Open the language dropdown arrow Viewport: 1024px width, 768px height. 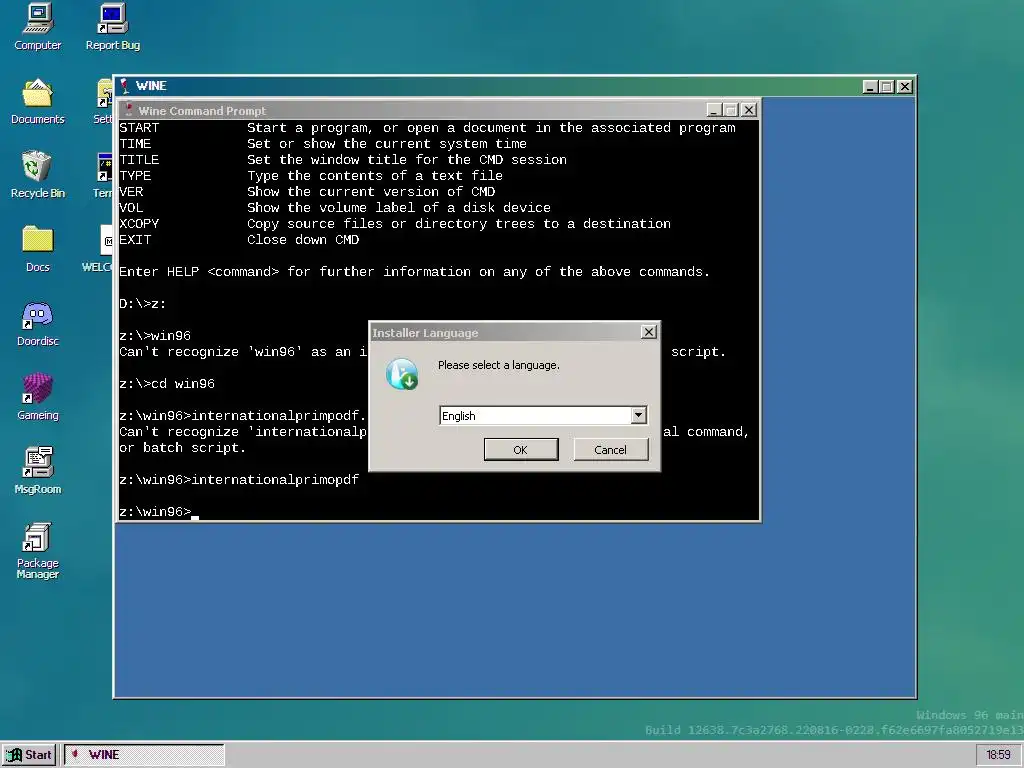(x=639, y=415)
